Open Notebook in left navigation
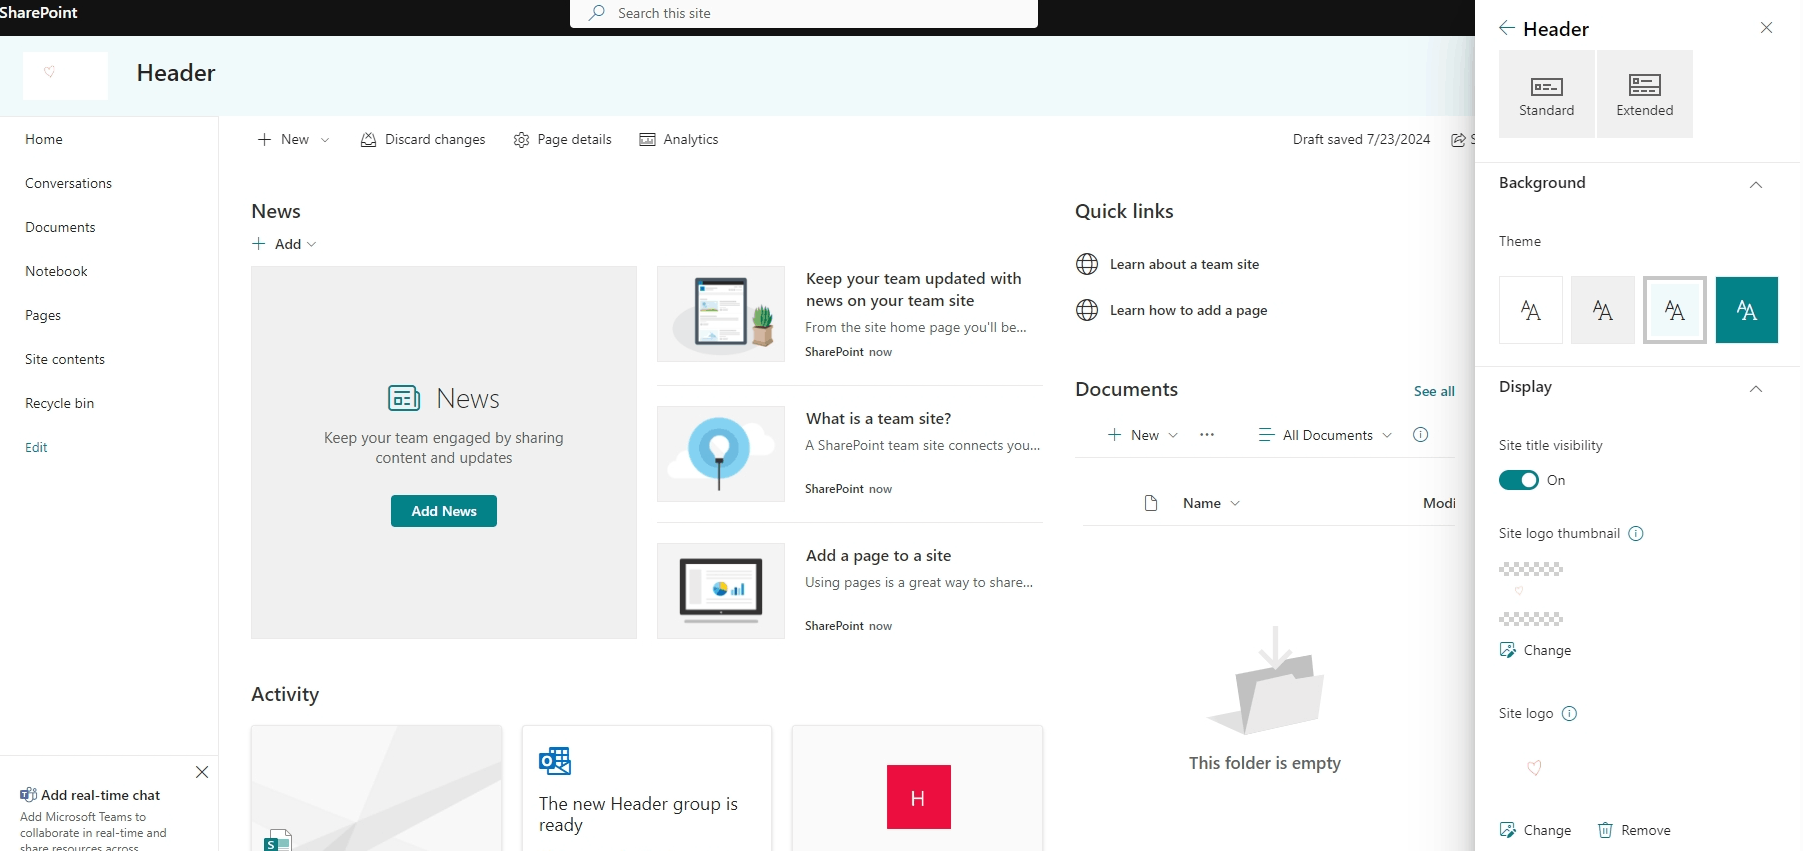This screenshot has width=1803, height=851. 56,271
